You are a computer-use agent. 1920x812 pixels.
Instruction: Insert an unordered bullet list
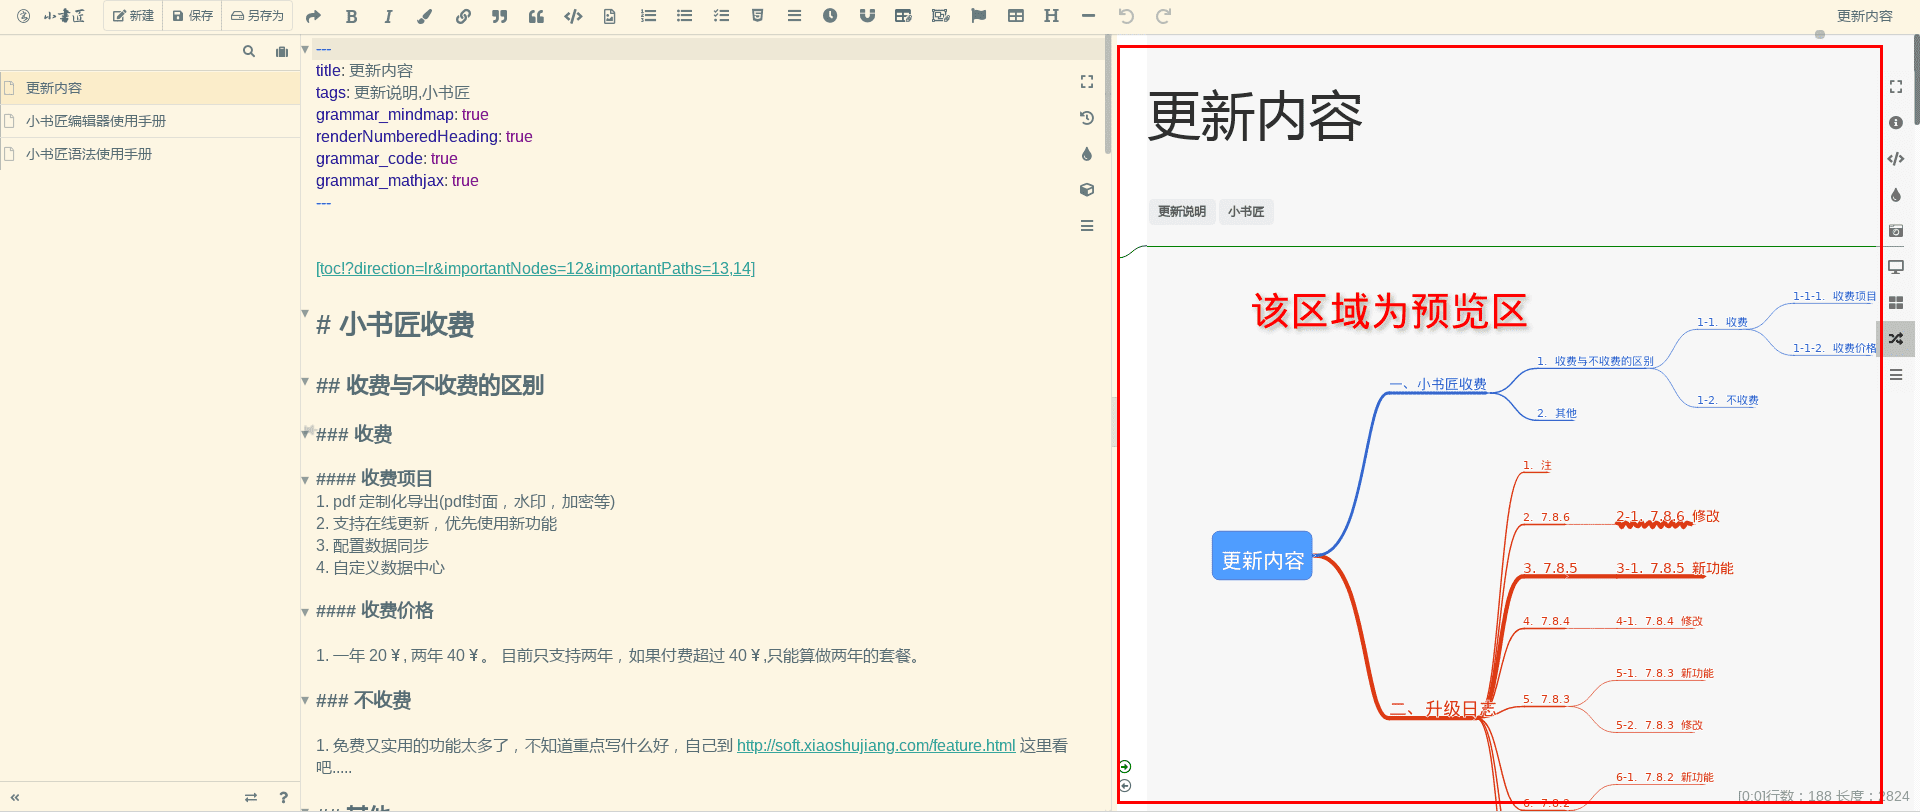684,16
